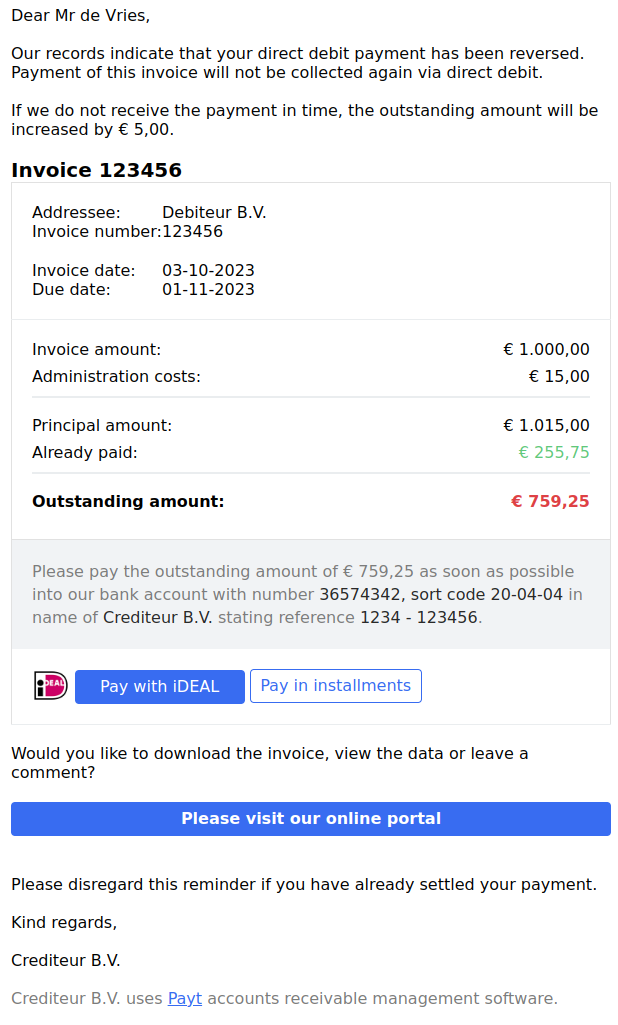Image resolution: width=618 pixels, height=1025 pixels.
Task: Click the Invoice 123456 heading
Action: [x=96, y=170]
